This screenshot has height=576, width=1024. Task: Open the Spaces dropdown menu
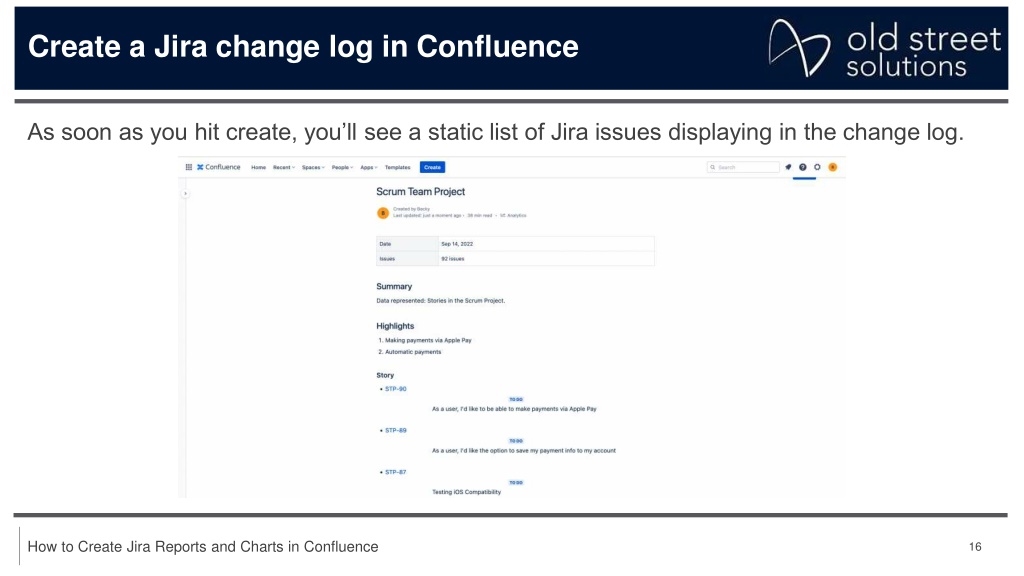(x=313, y=167)
